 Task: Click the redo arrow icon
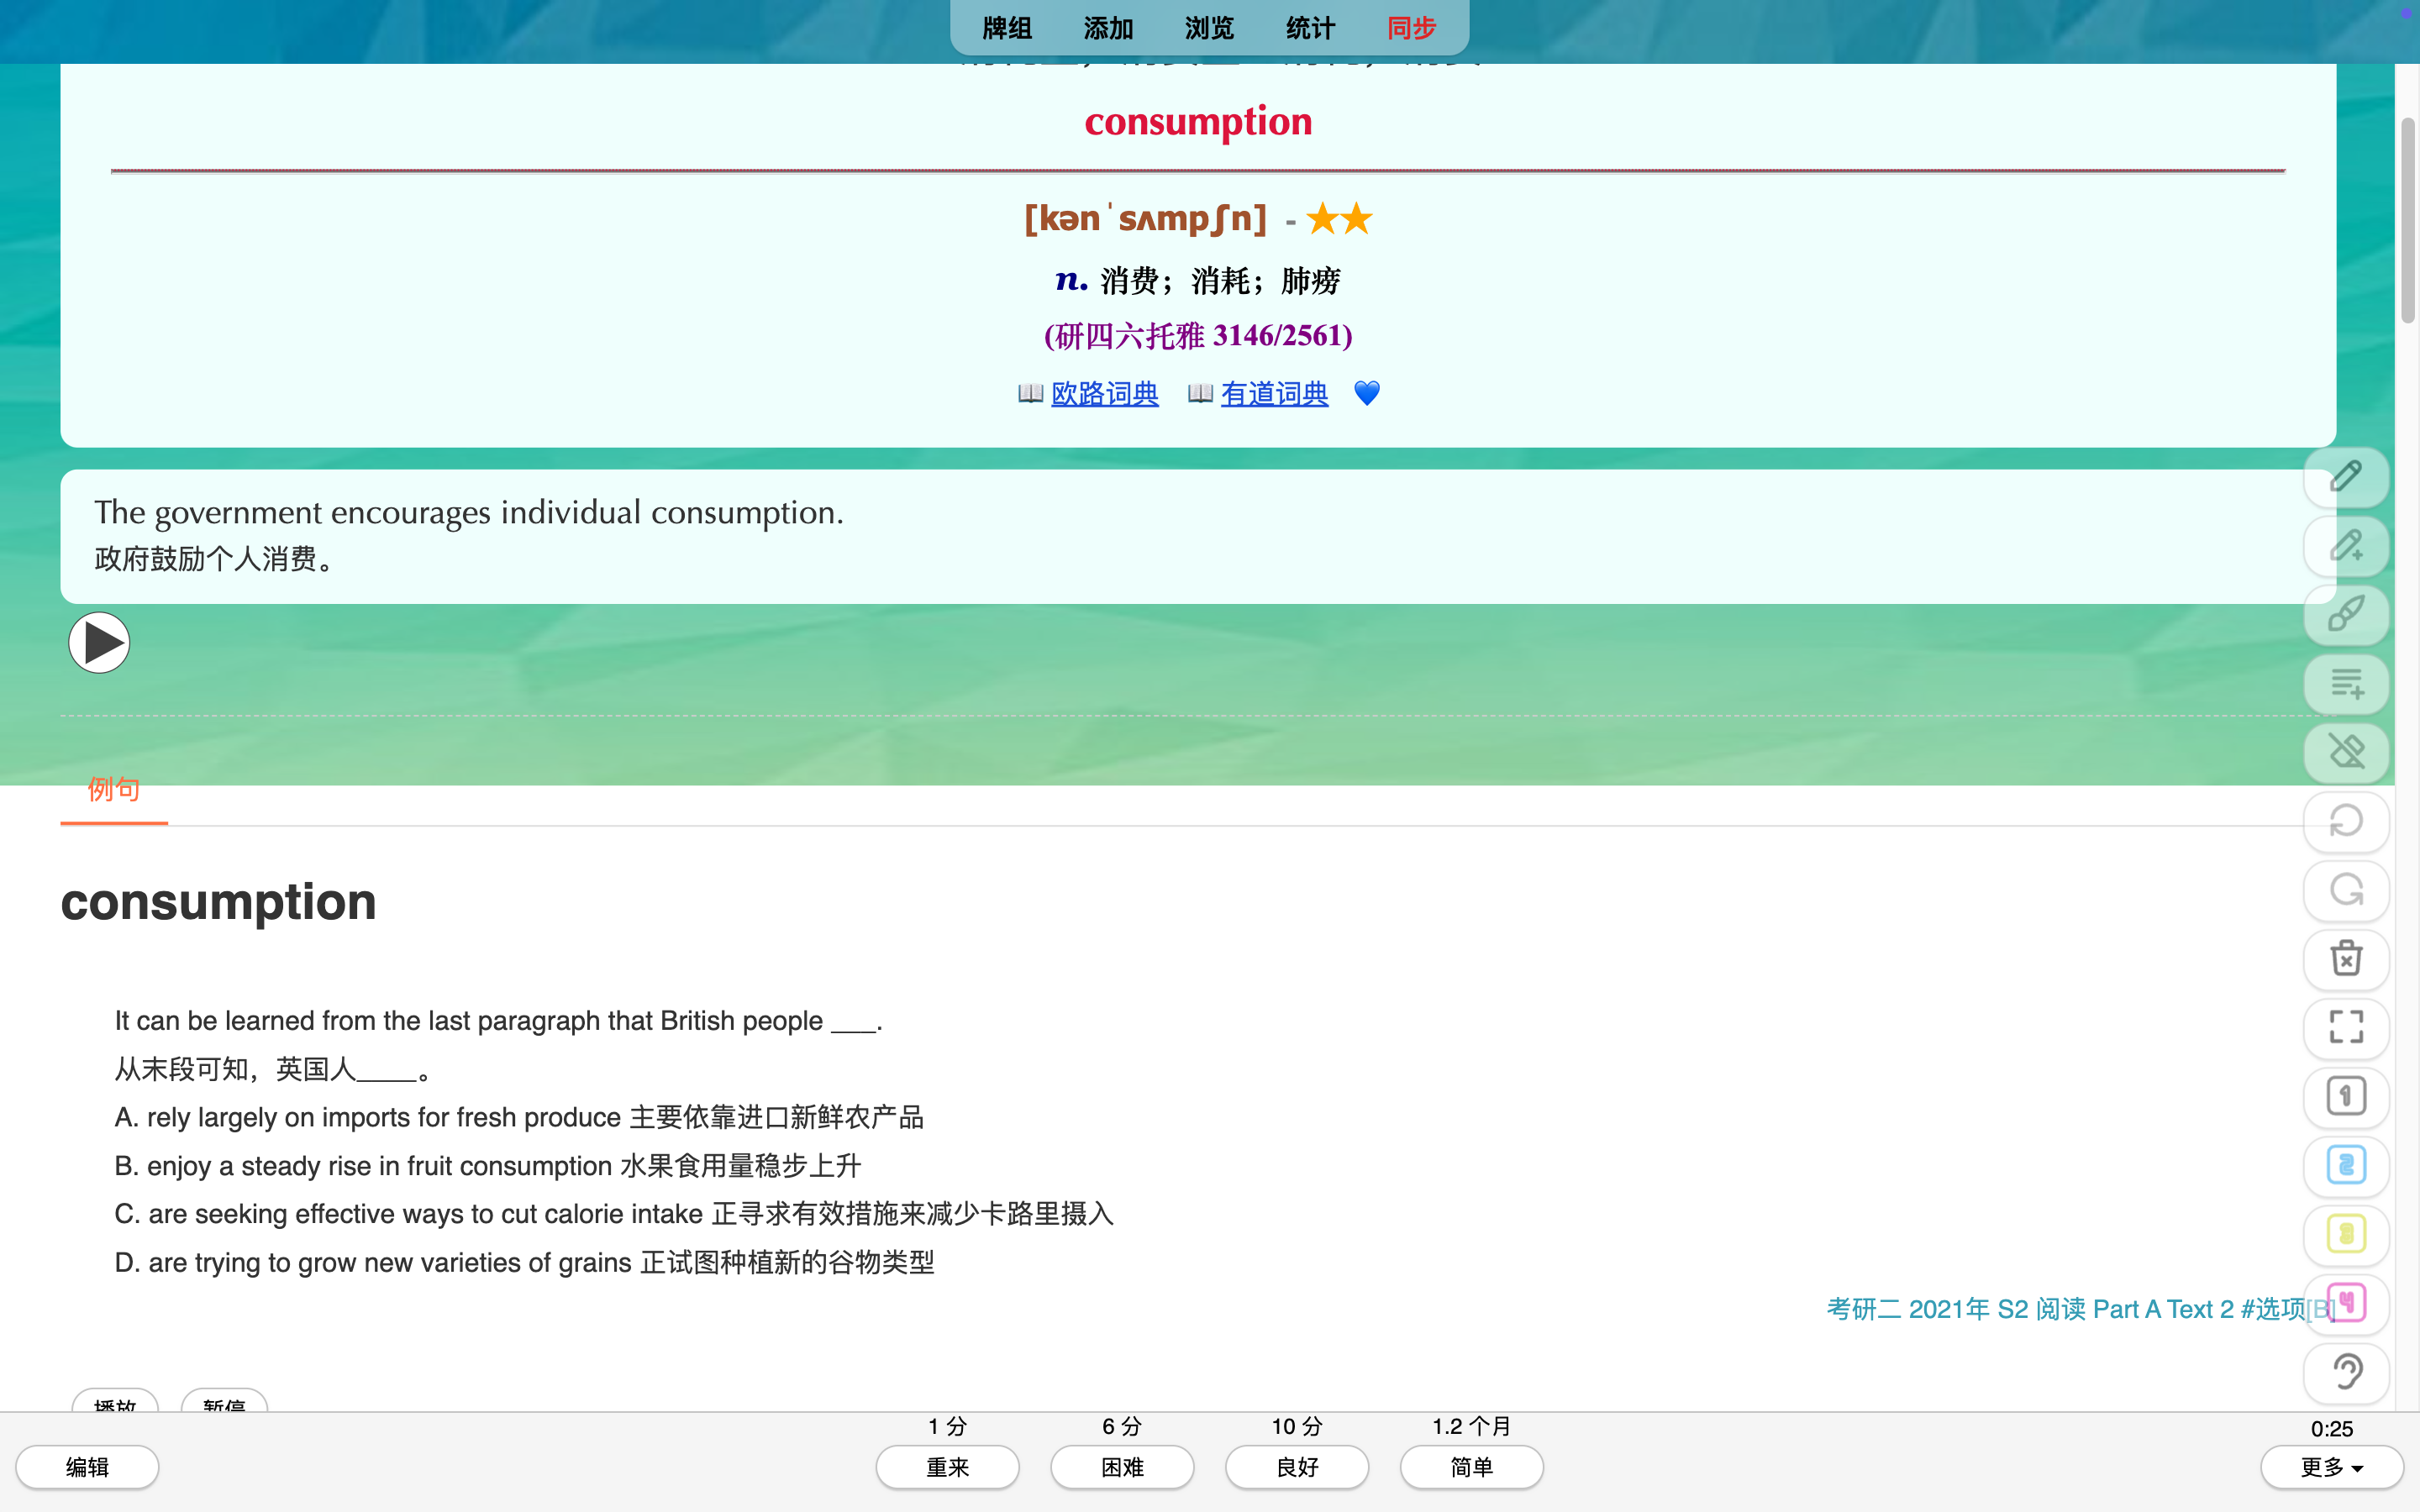tap(2345, 890)
